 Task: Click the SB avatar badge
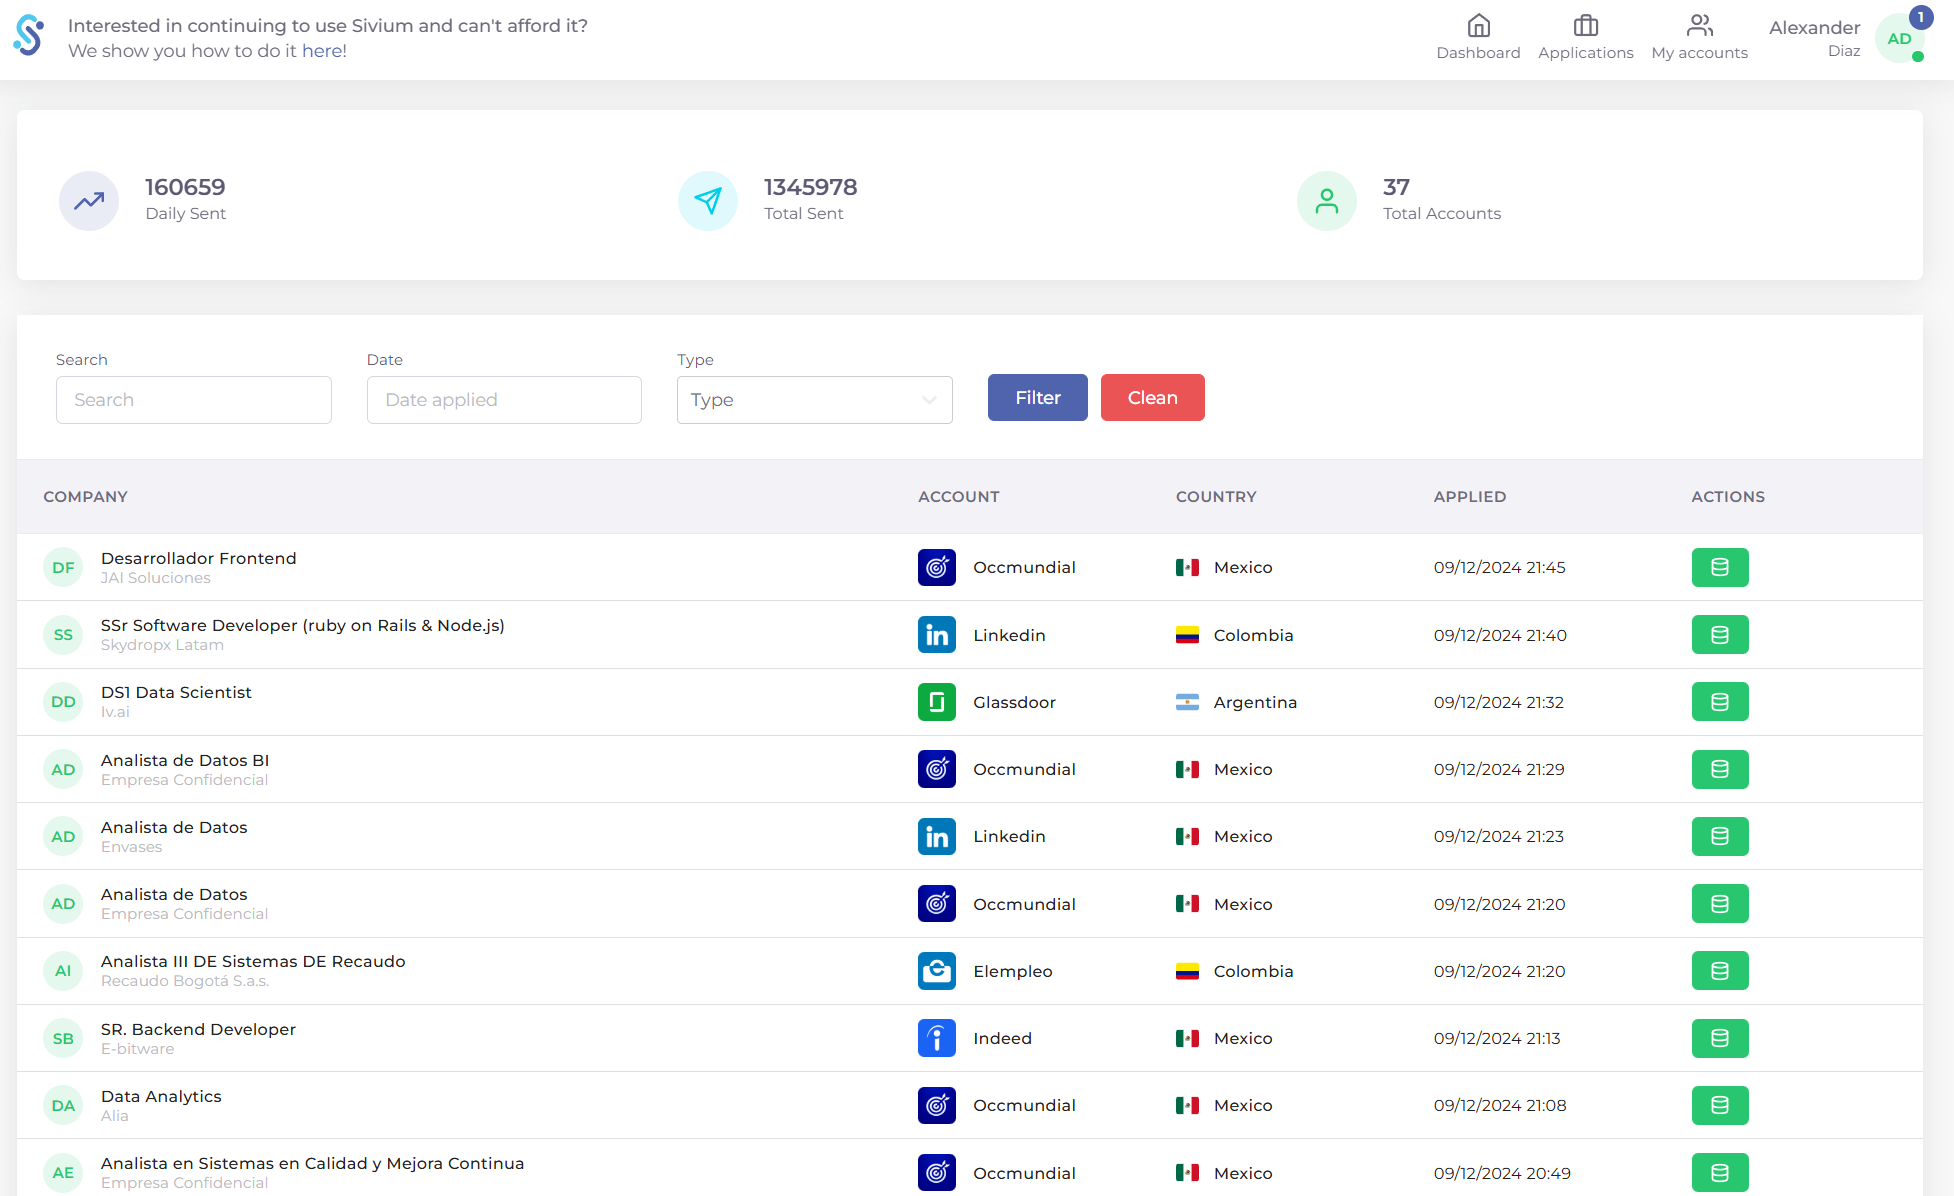click(63, 1038)
